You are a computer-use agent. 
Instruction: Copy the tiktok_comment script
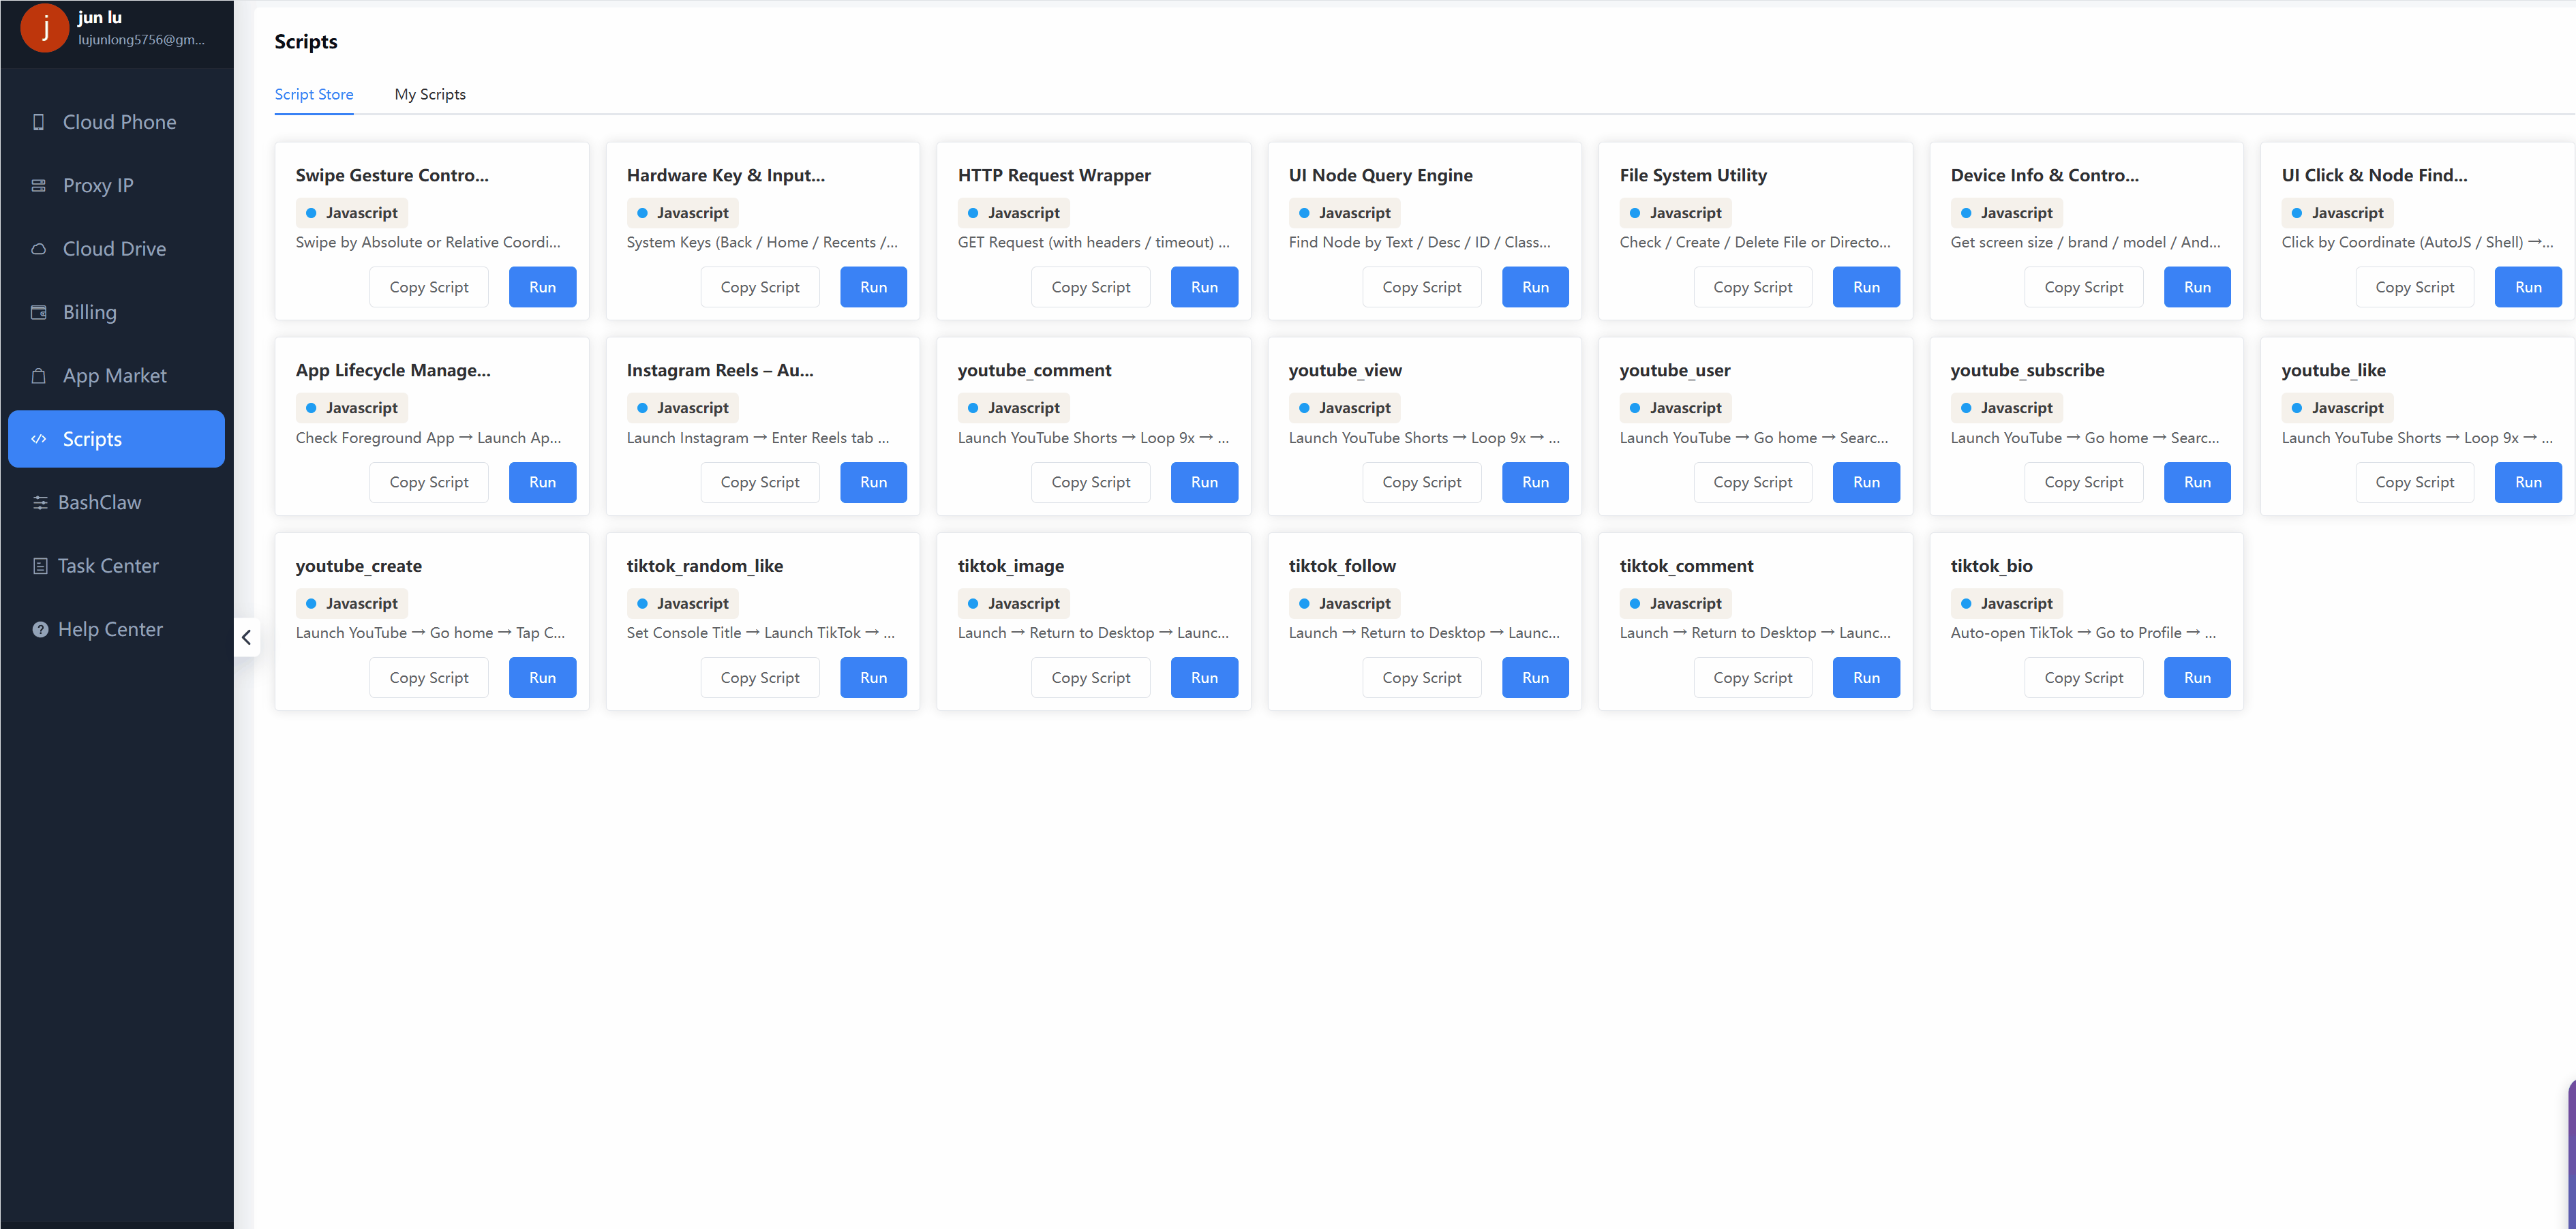(x=1753, y=678)
